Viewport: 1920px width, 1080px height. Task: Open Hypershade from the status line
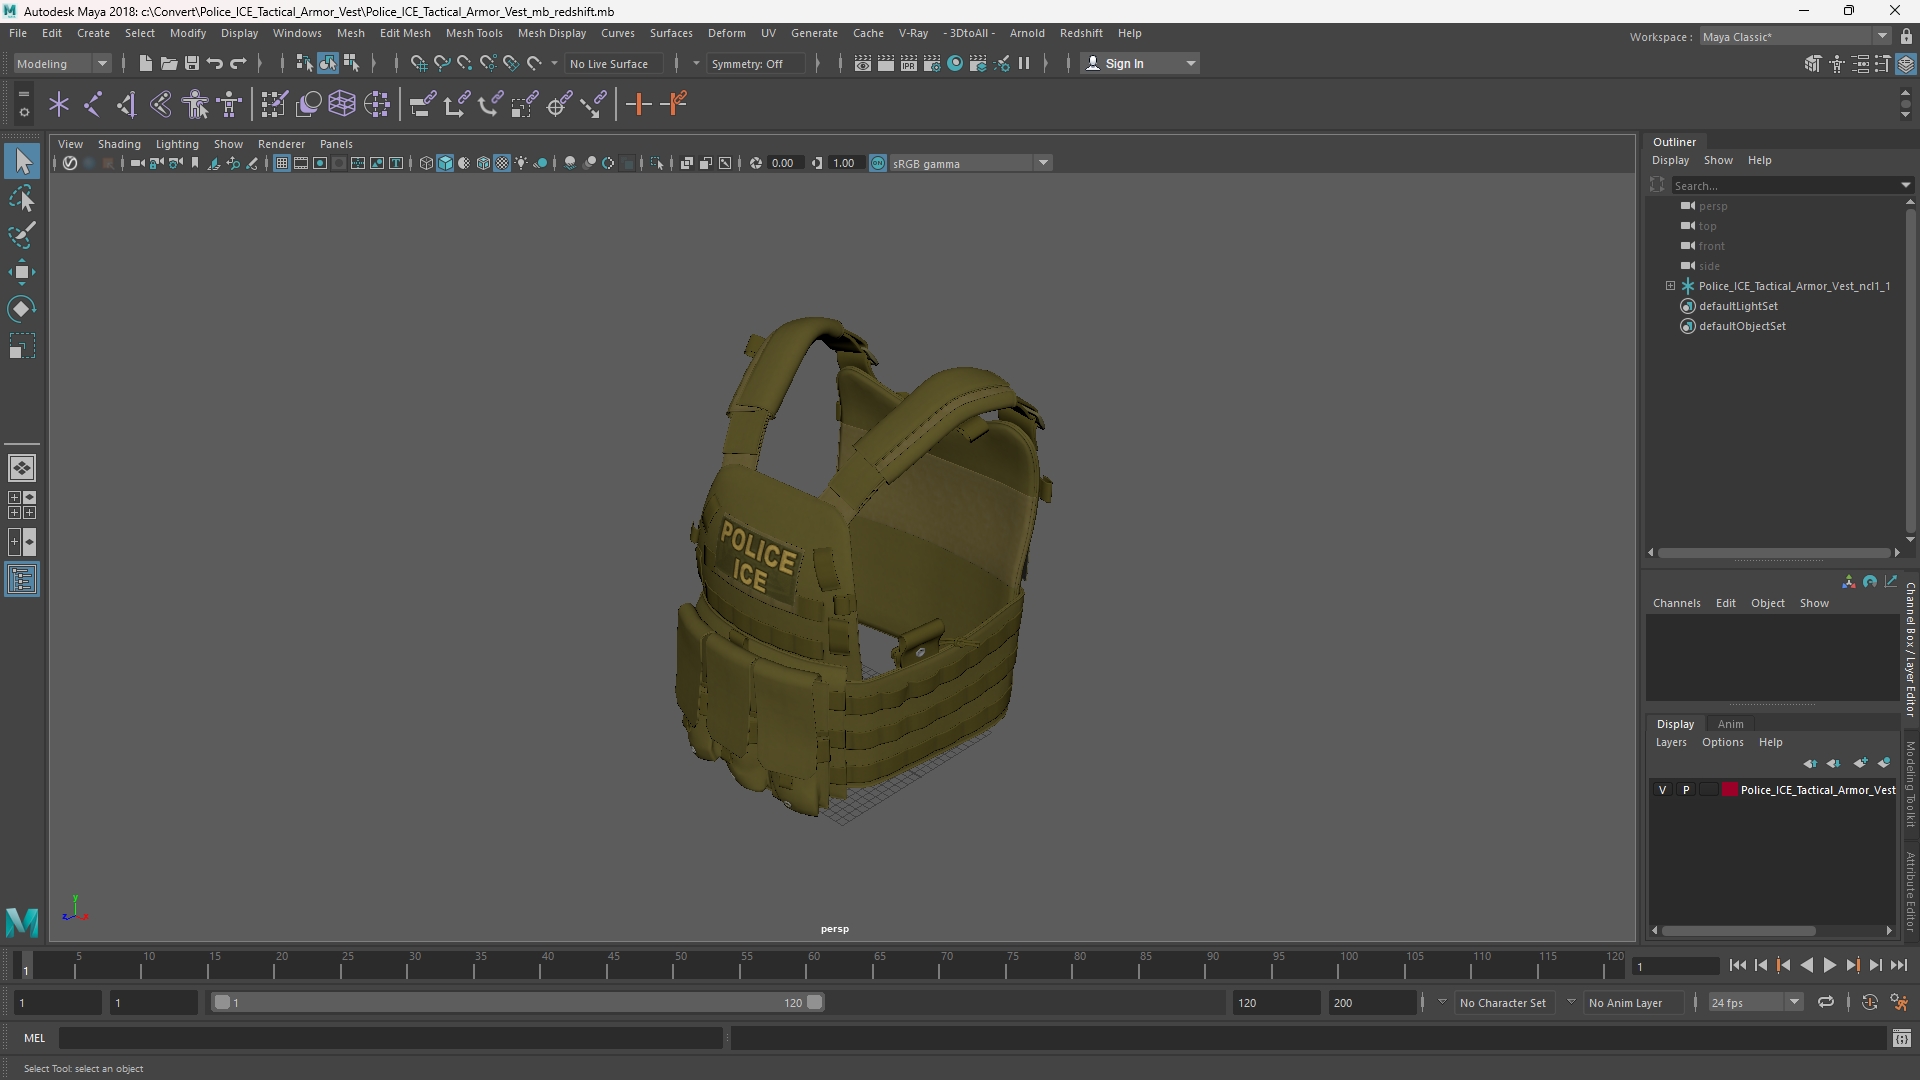click(955, 64)
